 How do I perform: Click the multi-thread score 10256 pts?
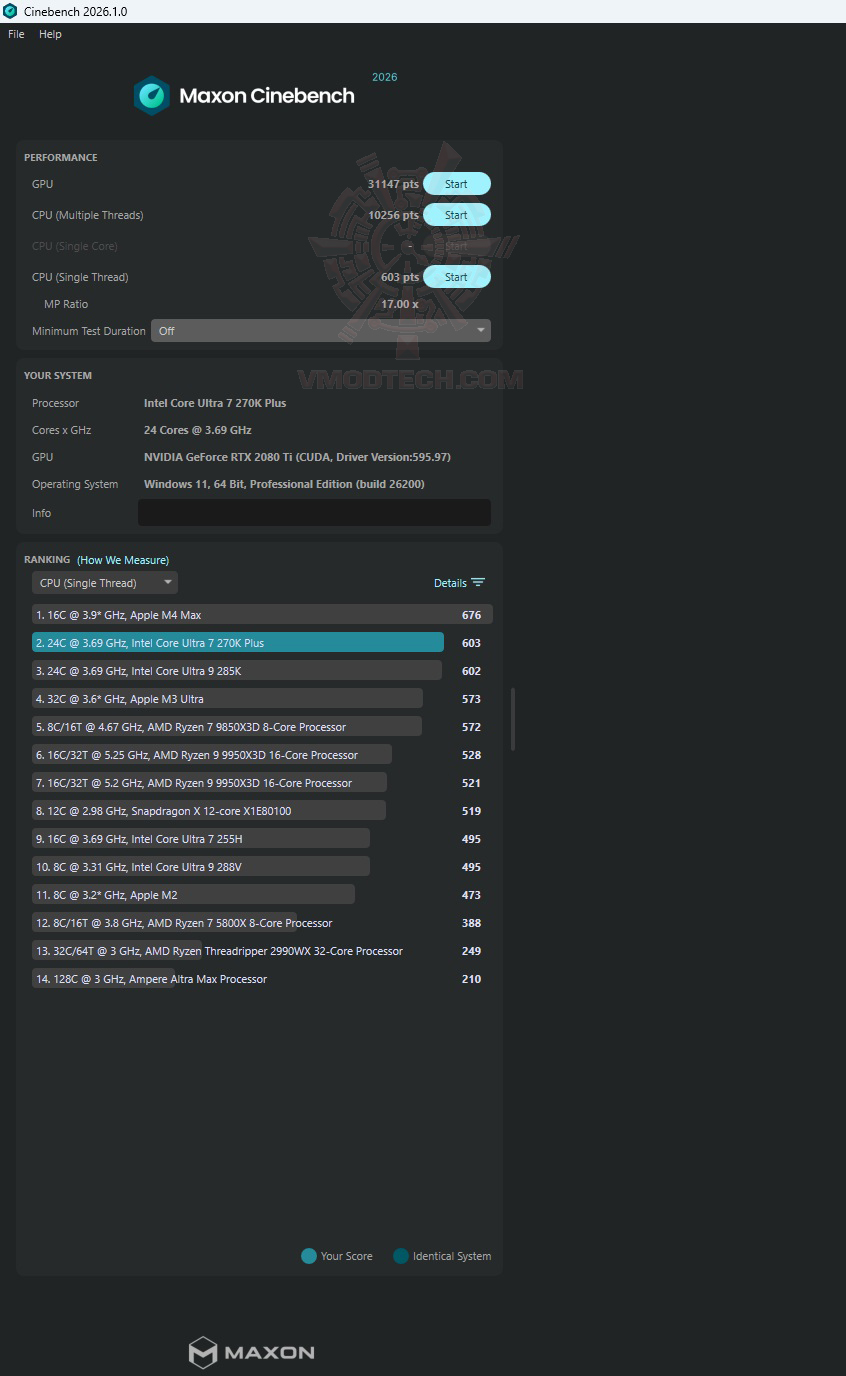pos(393,215)
